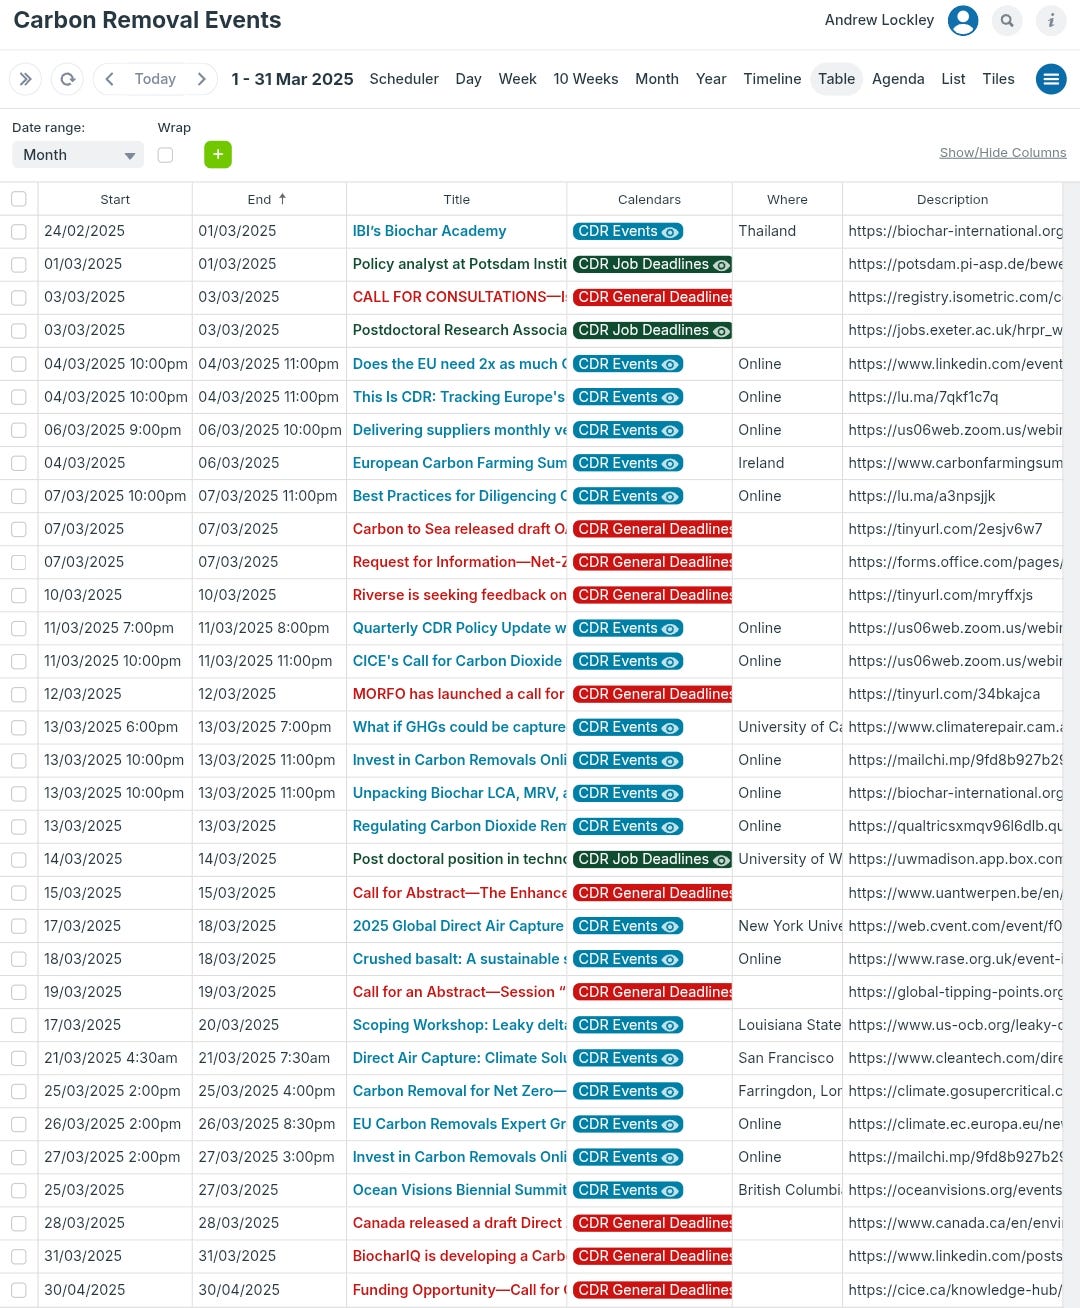Toggle eye icon on Direct Air Capture: Climate tag
1080x1308 pixels.
[671, 1058]
